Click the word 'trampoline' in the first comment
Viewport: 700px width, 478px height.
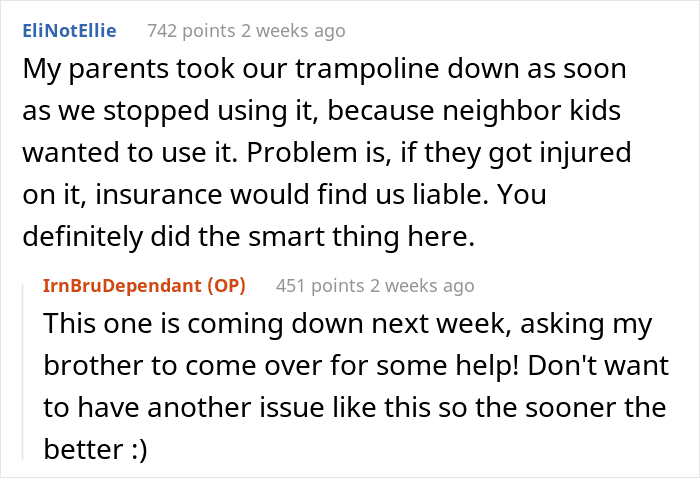coord(367,70)
